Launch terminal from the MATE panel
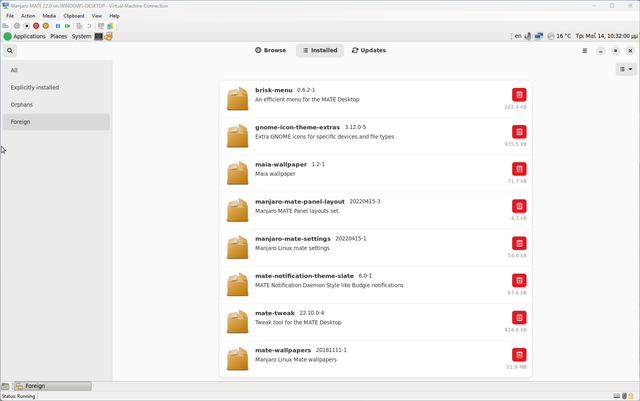 (x=98, y=36)
